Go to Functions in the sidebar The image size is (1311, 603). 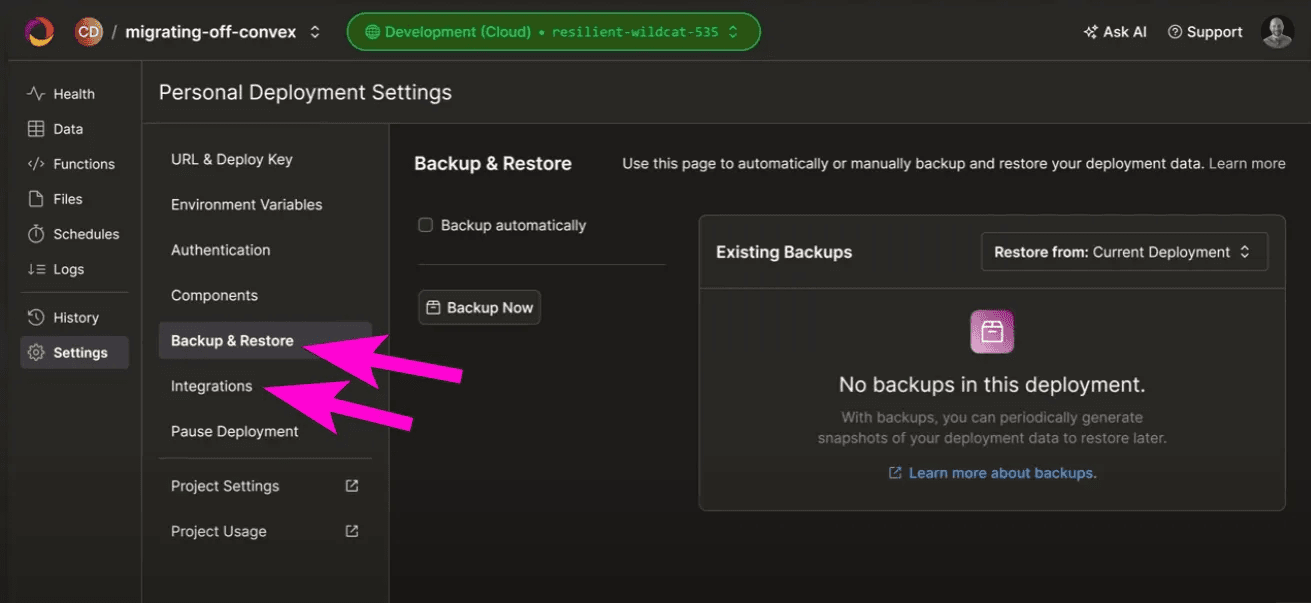pos(83,164)
